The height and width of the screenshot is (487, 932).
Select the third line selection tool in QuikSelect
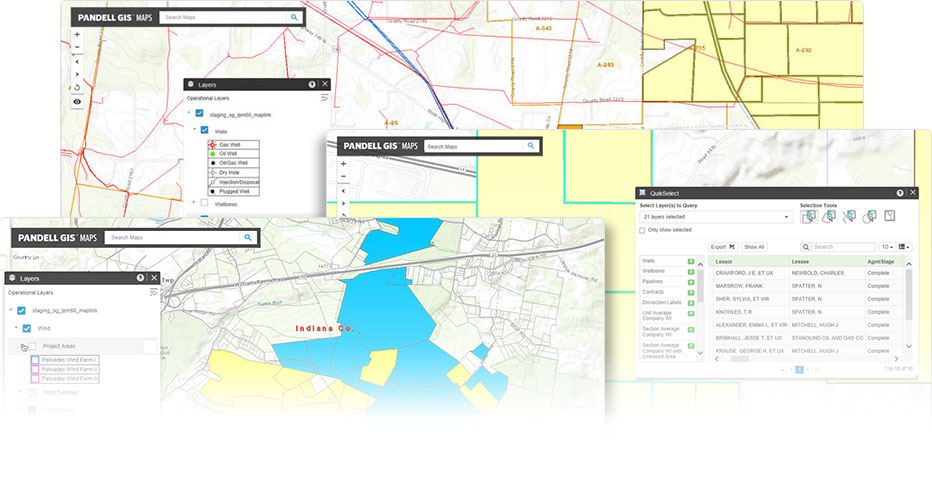coord(849,216)
